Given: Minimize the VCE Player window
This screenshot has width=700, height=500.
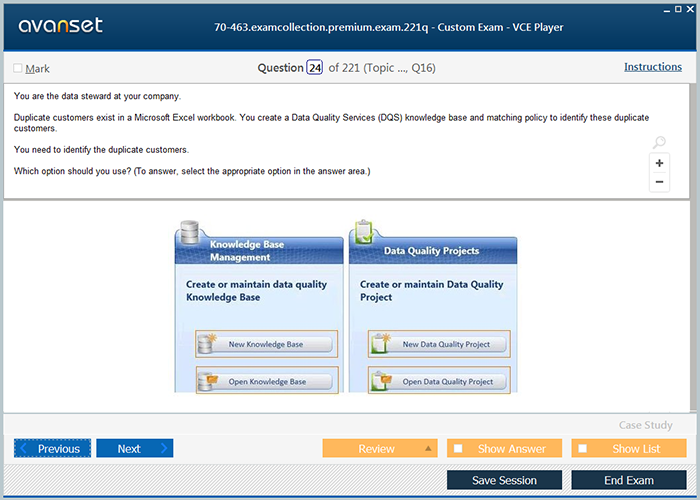Looking at the screenshot, I should tap(667, 10).
